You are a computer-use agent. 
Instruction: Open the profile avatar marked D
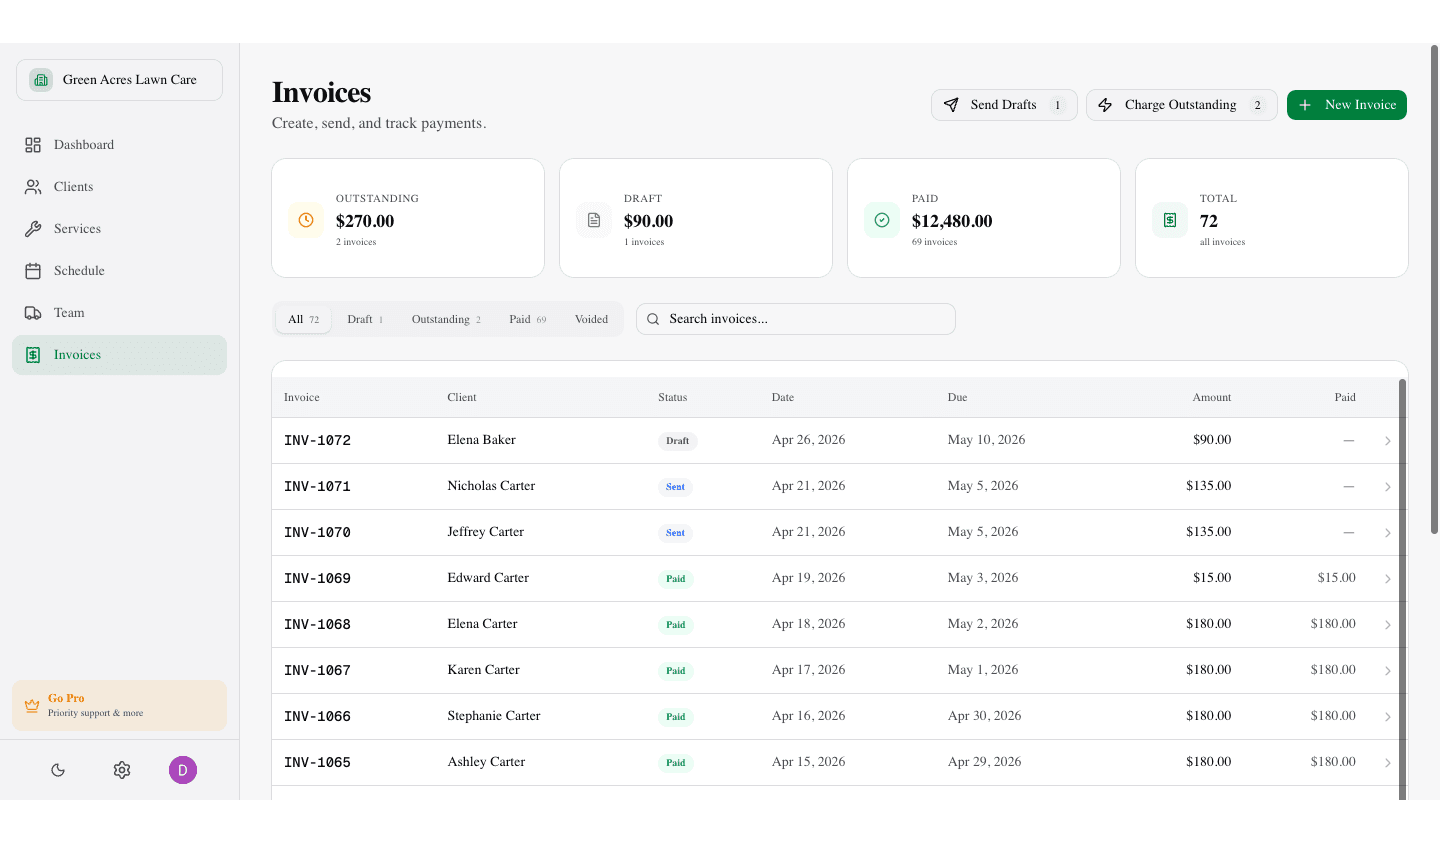tap(182, 770)
